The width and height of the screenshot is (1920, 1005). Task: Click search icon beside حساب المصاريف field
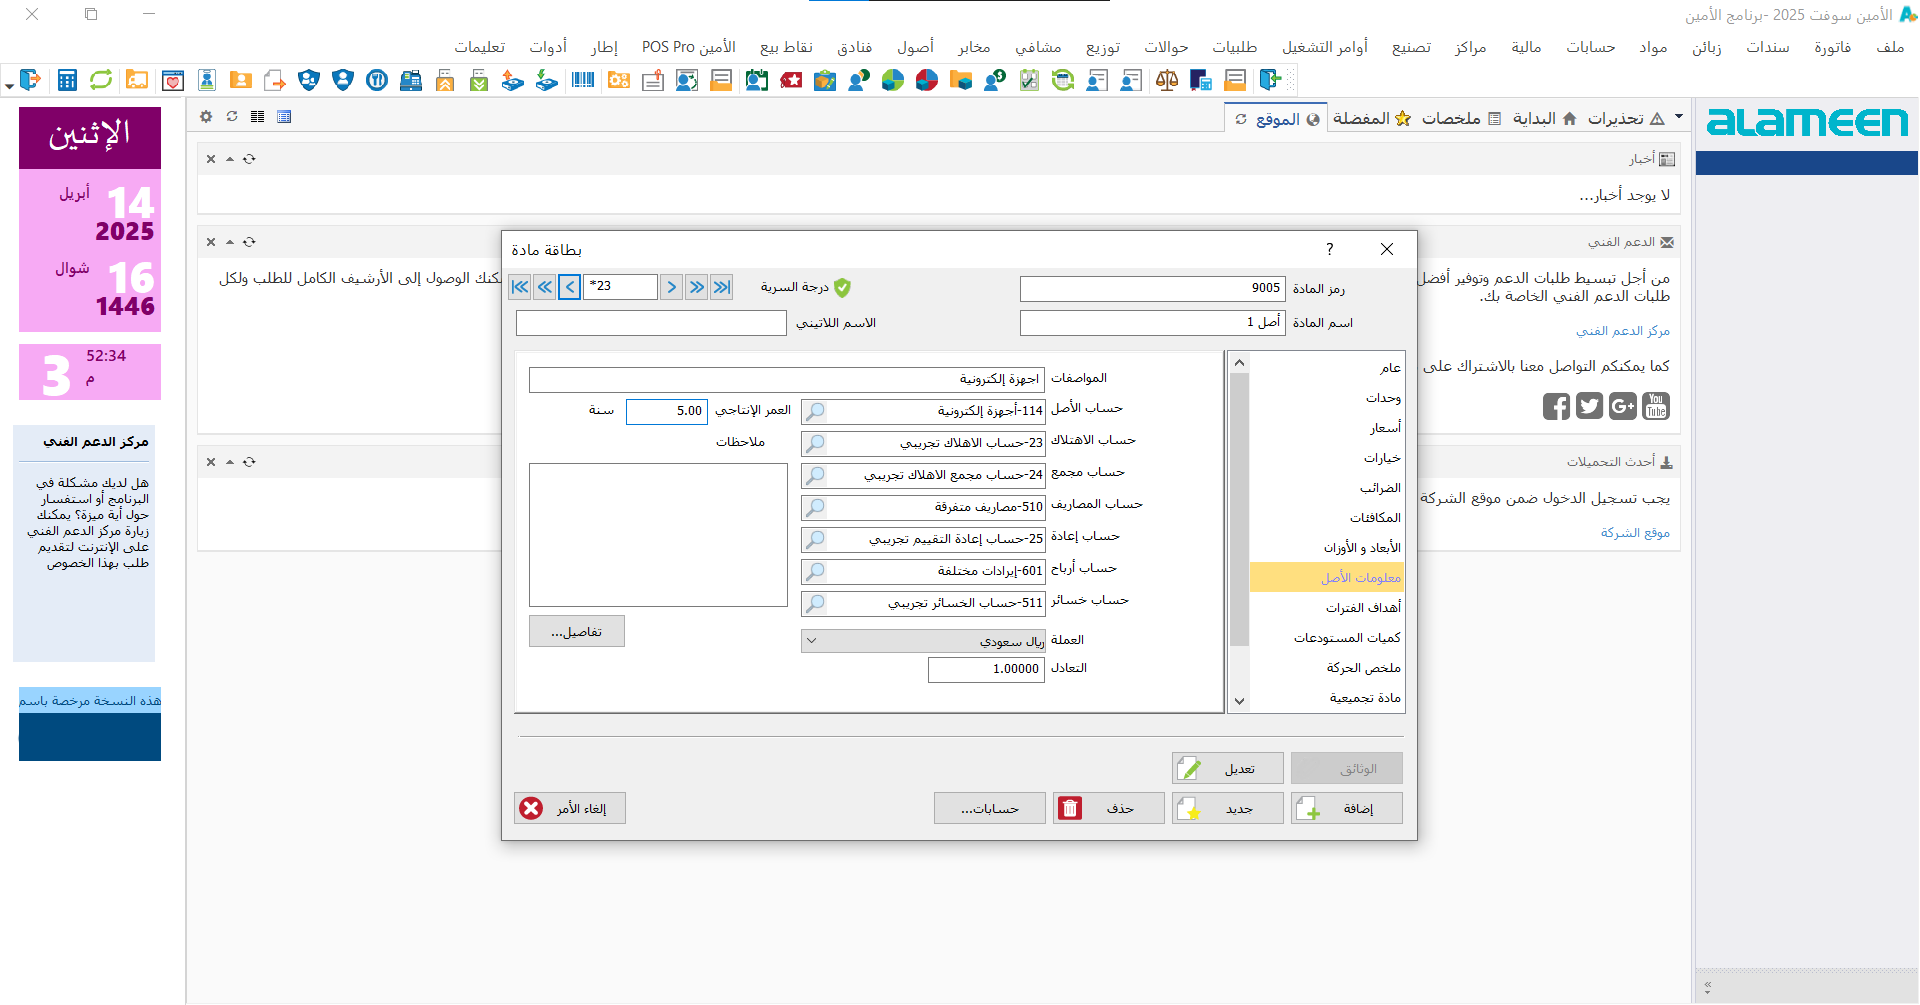tap(815, 507)
